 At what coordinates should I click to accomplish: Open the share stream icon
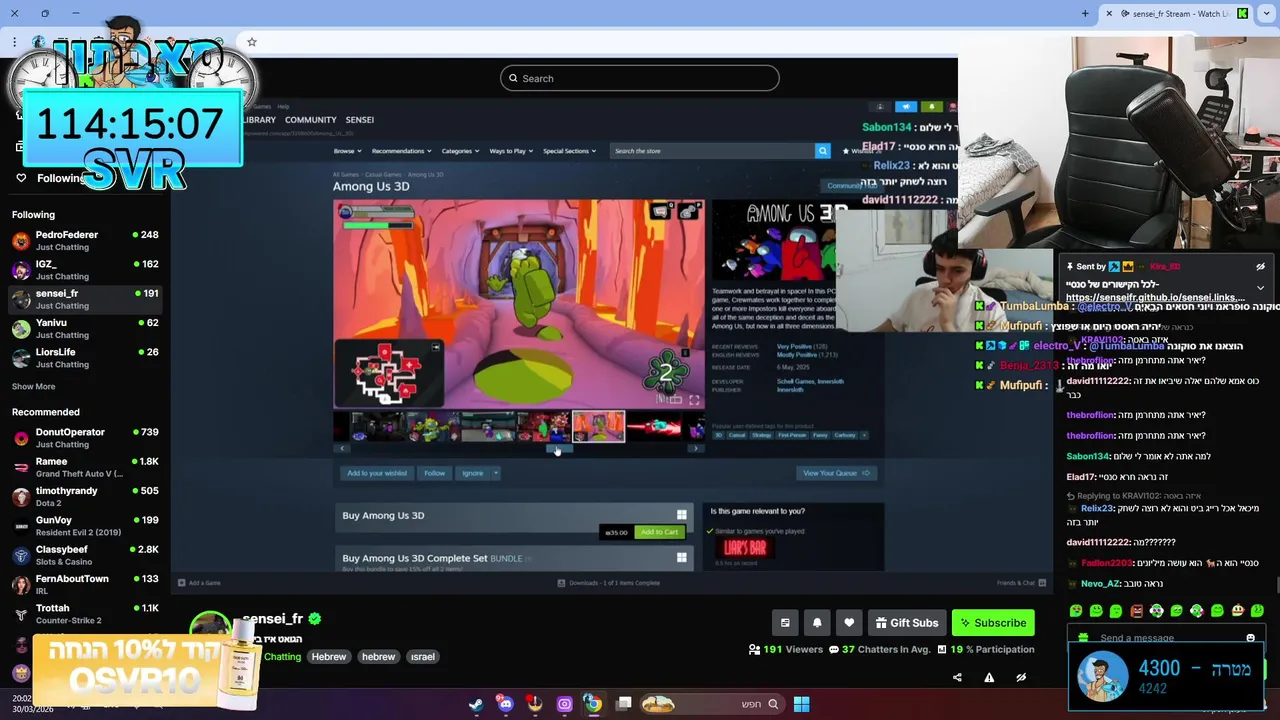click(957, 677)
